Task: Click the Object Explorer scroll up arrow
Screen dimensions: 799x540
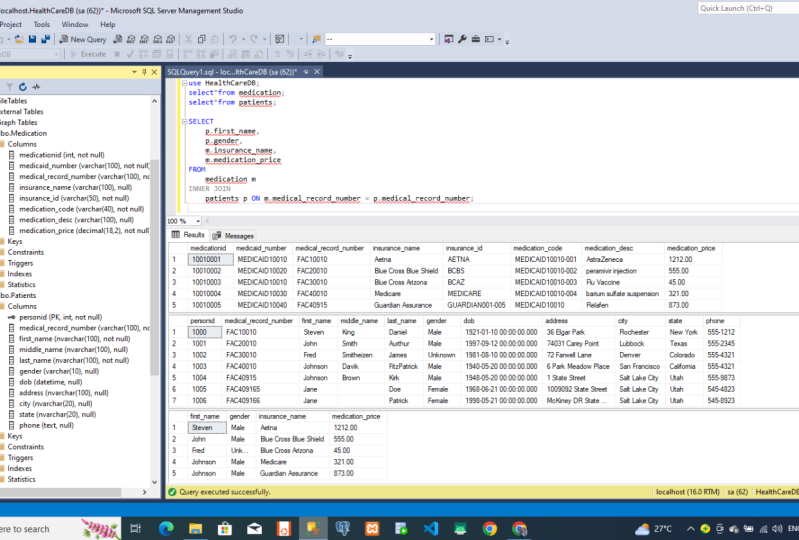Action: point(154,101)
